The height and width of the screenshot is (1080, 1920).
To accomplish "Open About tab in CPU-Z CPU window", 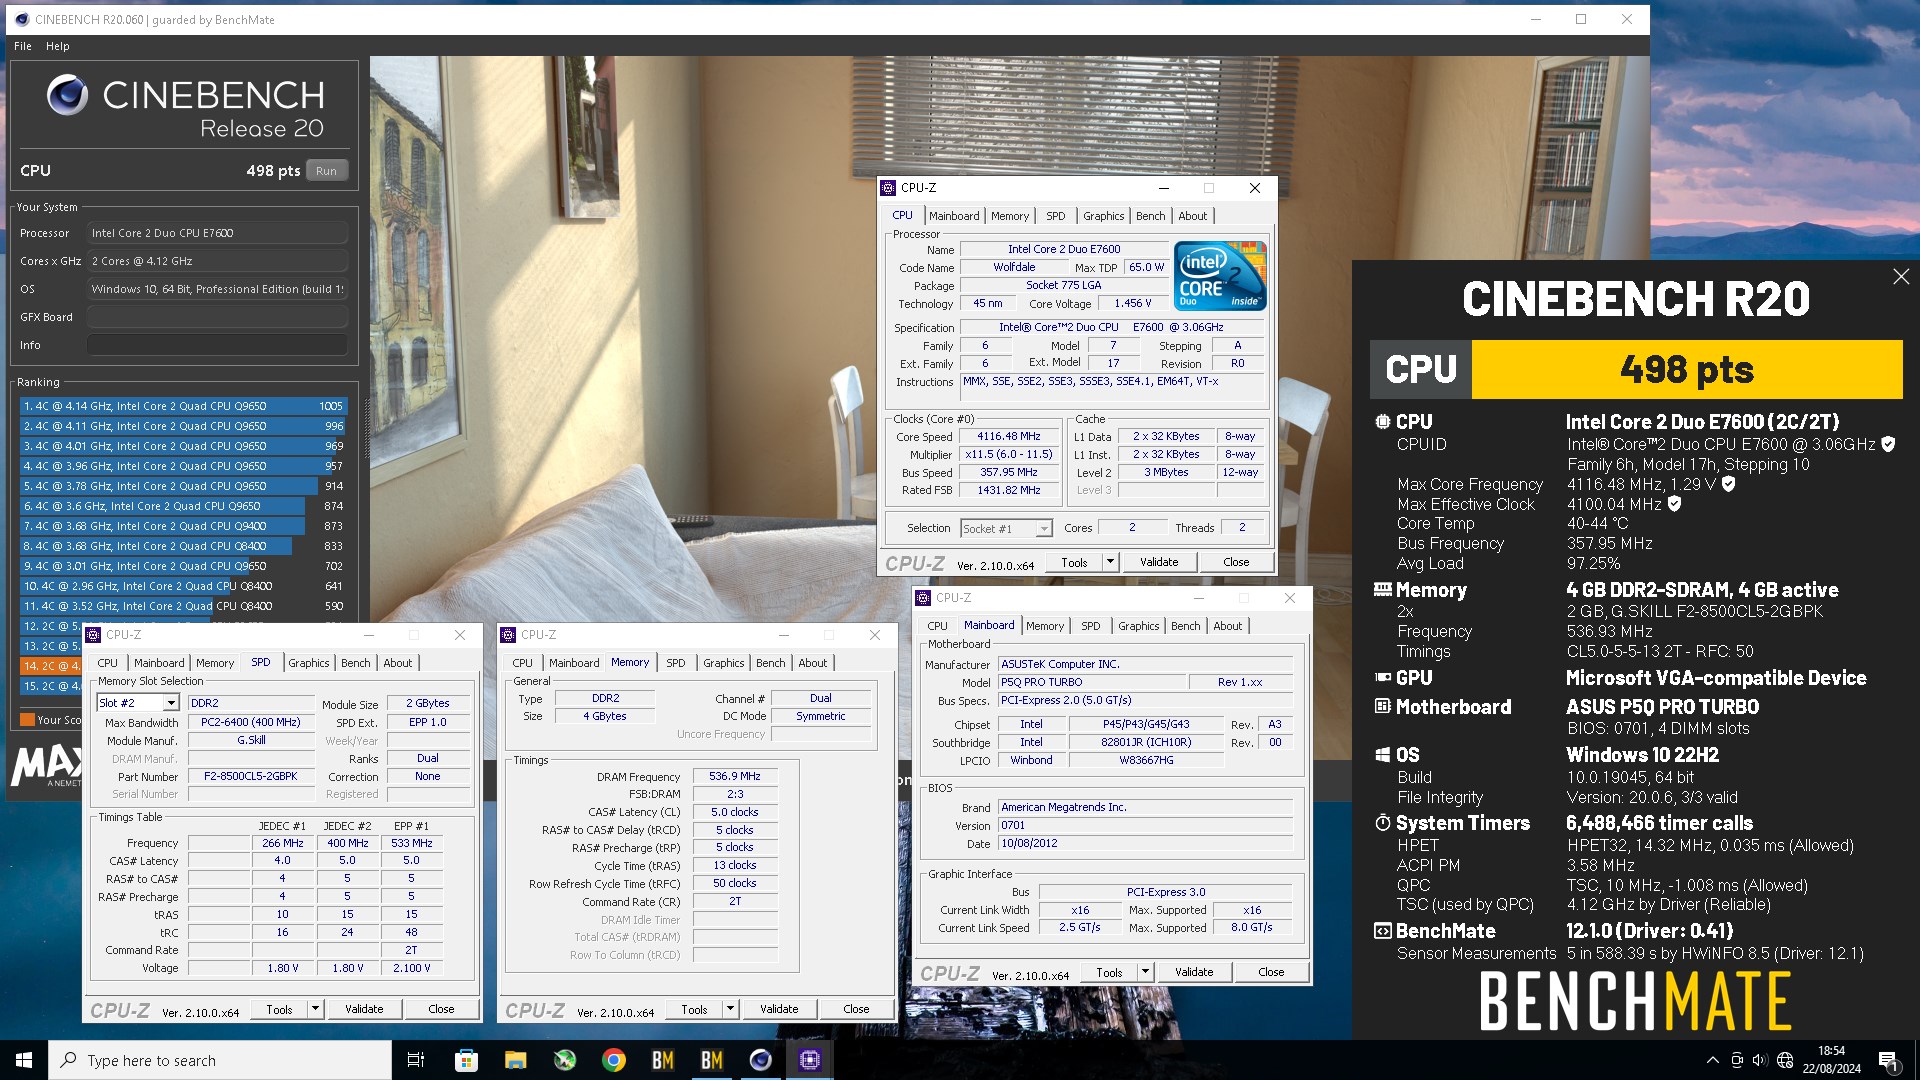I will (x=1192, y=216).
